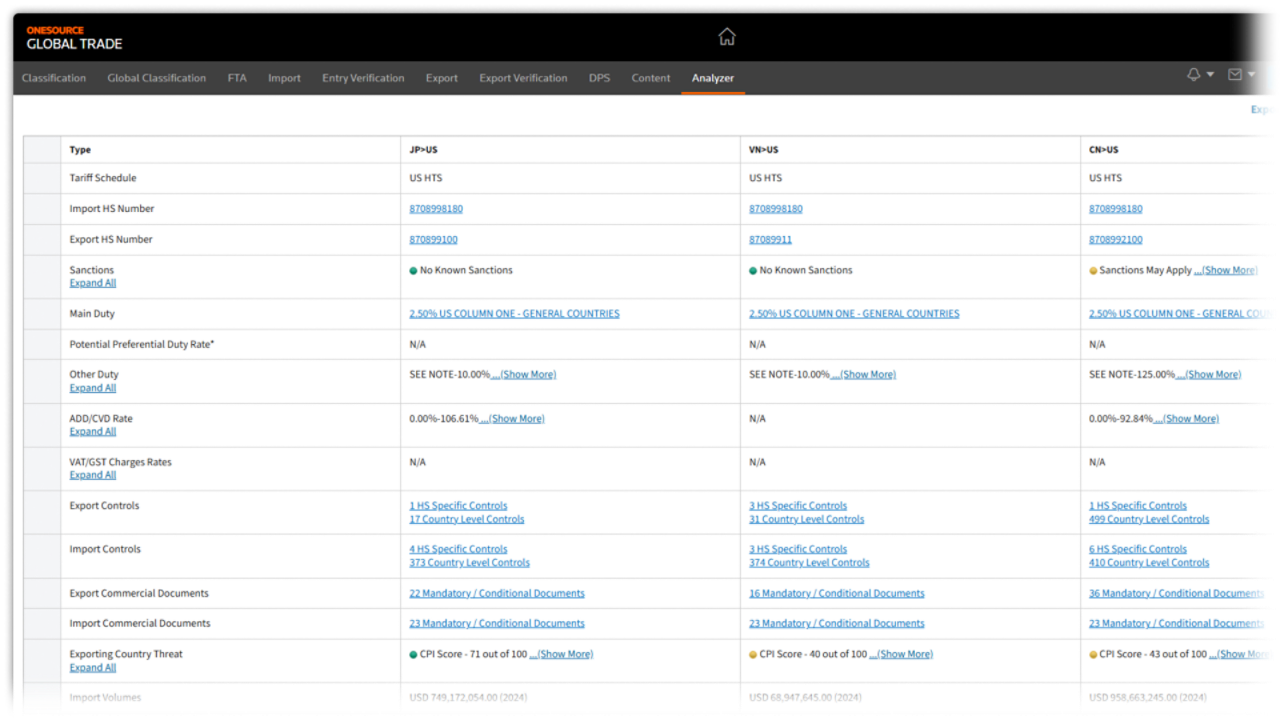Click the home icon in the header
Viewport: 1280px width, 720px height.
(x=727, y=35)
